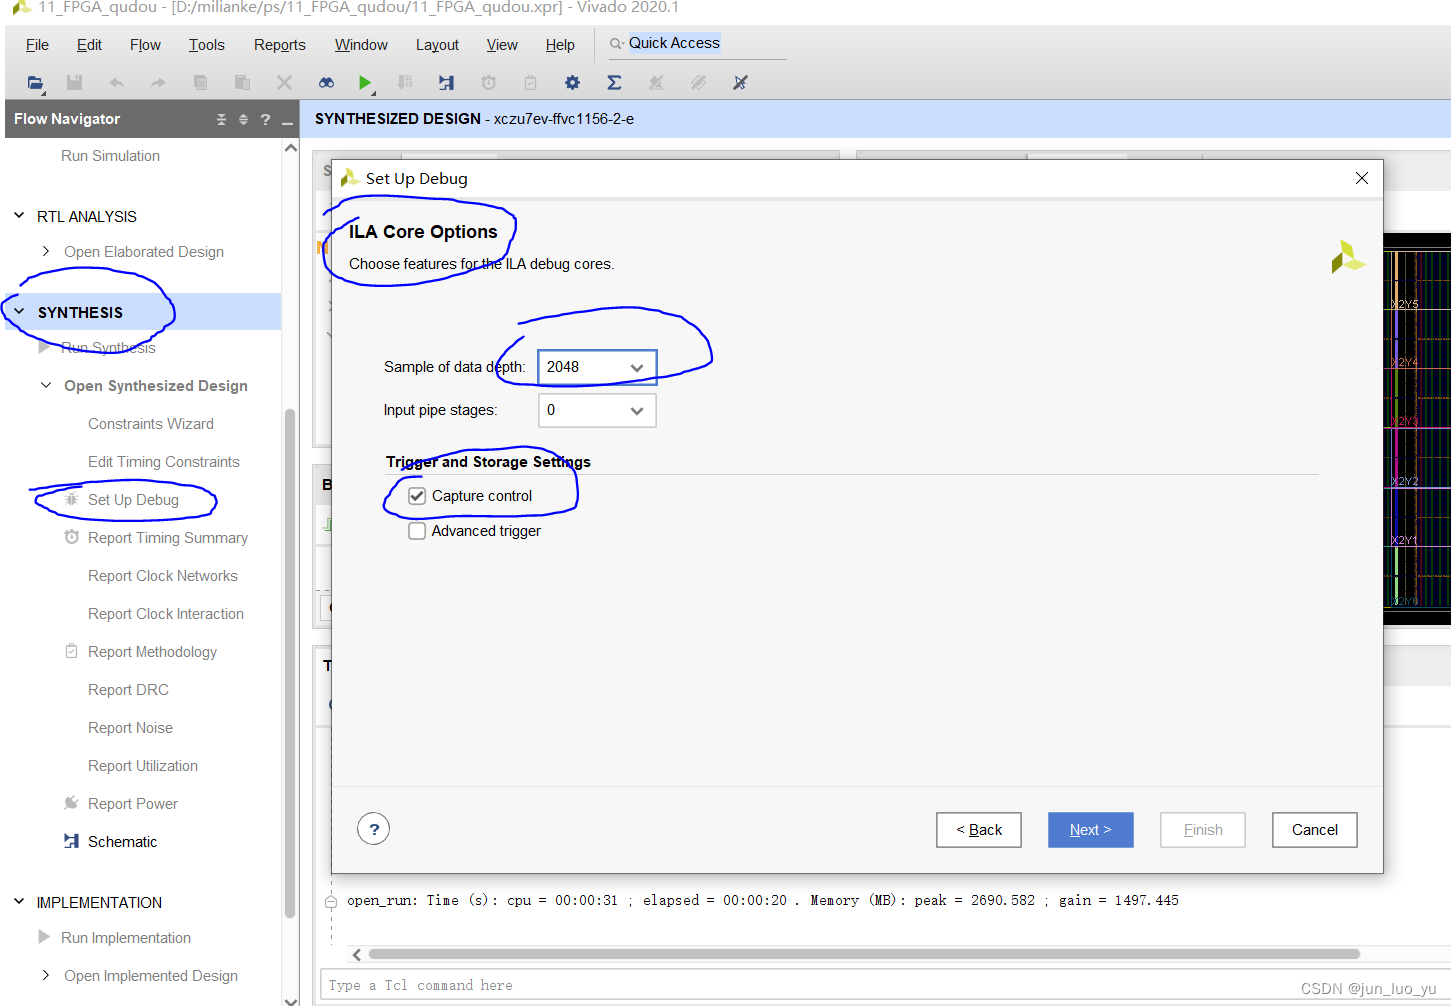Click the Sigma toolbar icon
The height and width of the screenshot is (1006, 1451).
[614, 83]
